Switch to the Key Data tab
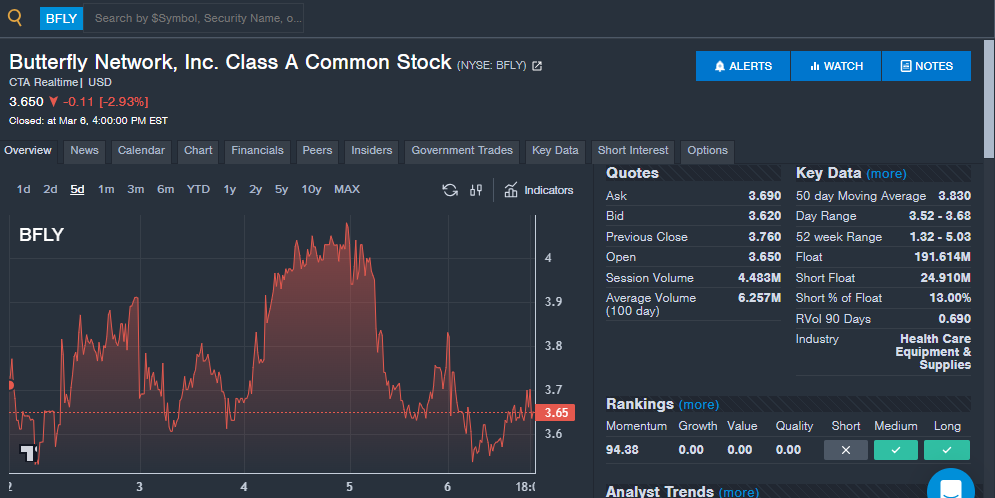 coord(555,151)
